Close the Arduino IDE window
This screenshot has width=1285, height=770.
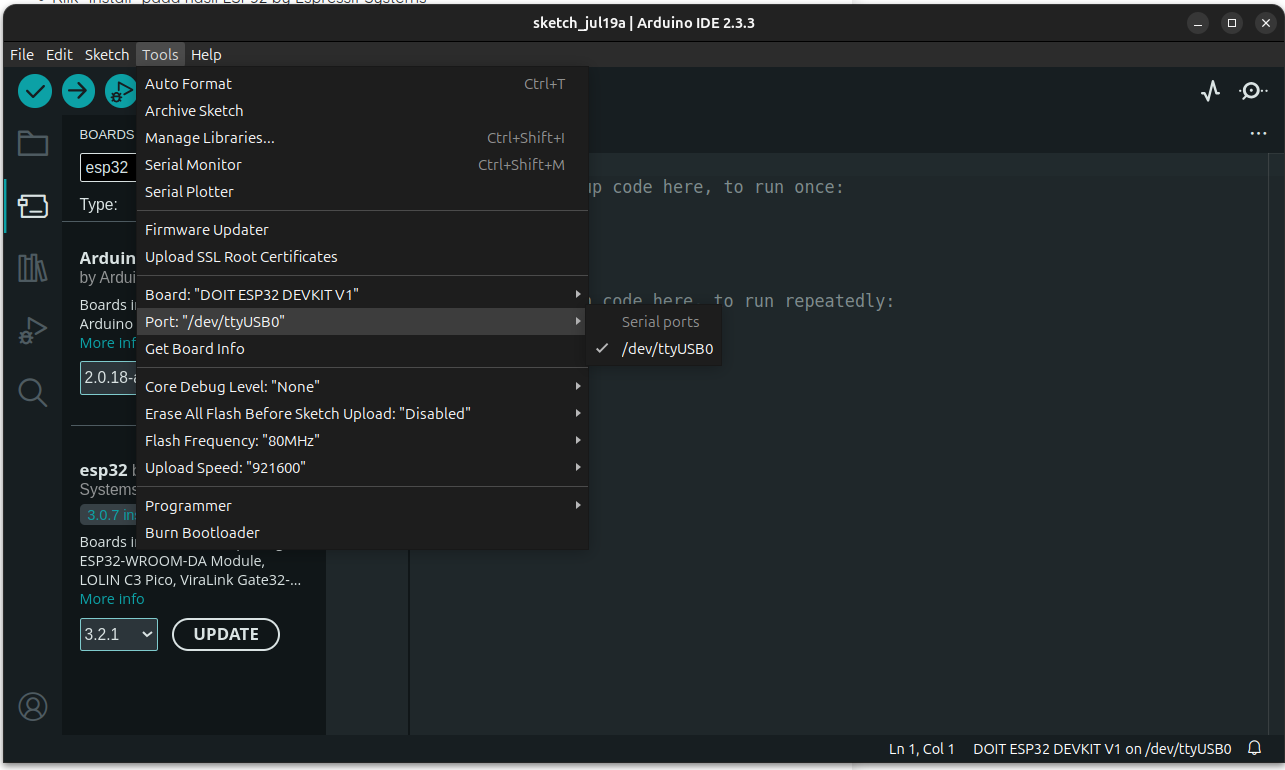[x=1264, y=22]
